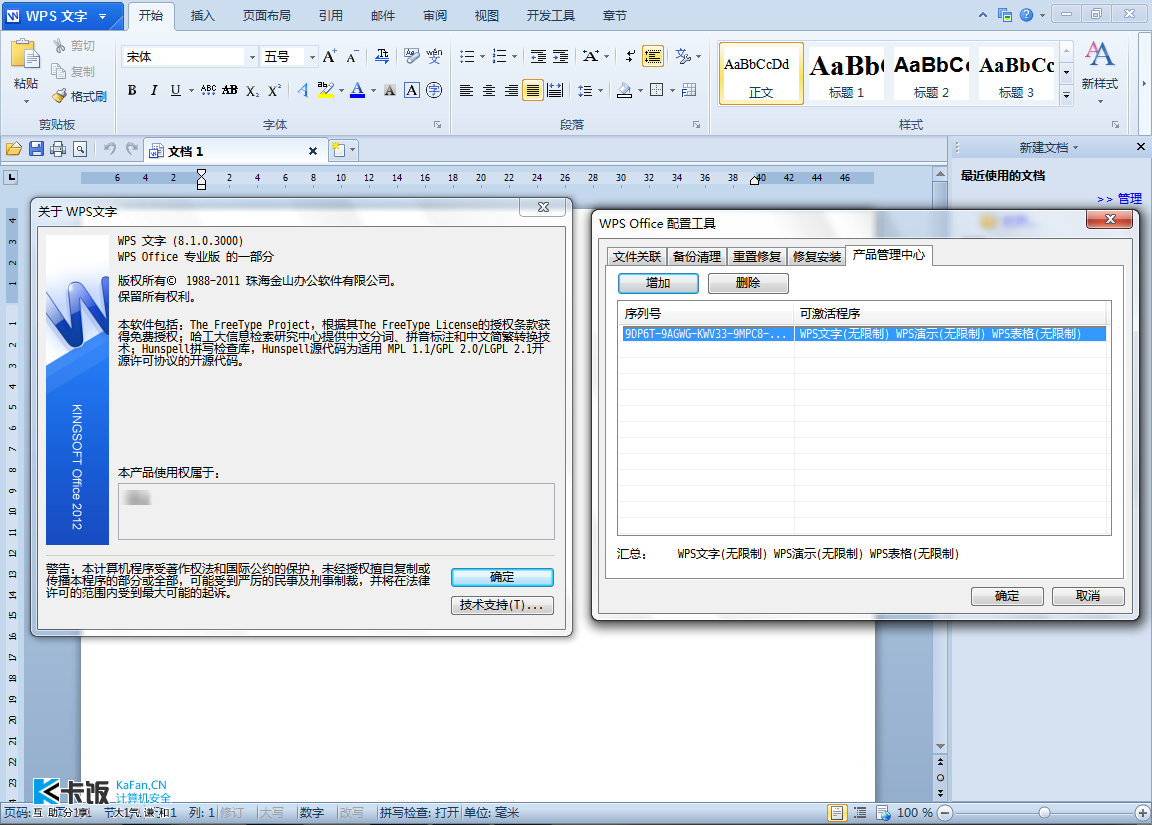Select the serial number row 9DP6T-9AGWG

pos(862,334)
